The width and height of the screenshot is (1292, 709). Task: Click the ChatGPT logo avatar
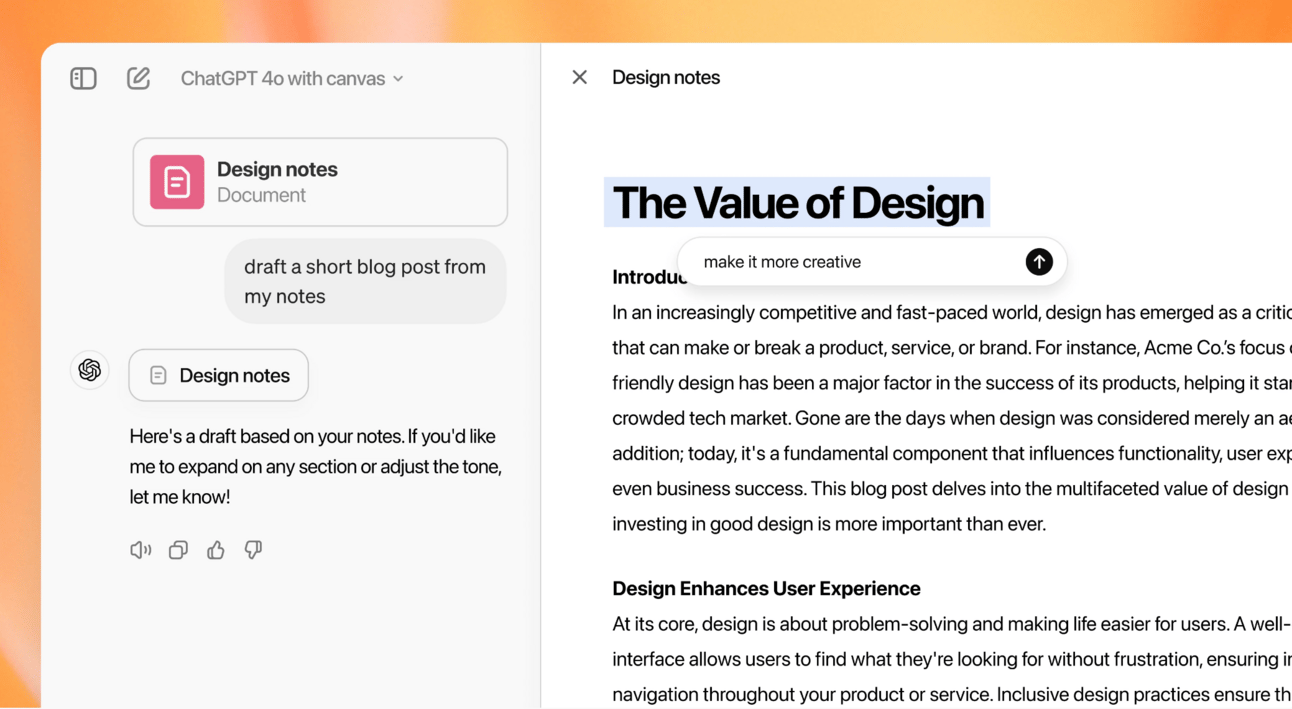[x=90, y=370]
